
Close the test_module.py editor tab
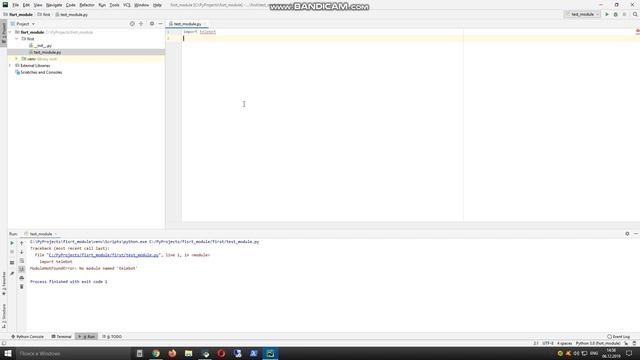pos(205,24)
